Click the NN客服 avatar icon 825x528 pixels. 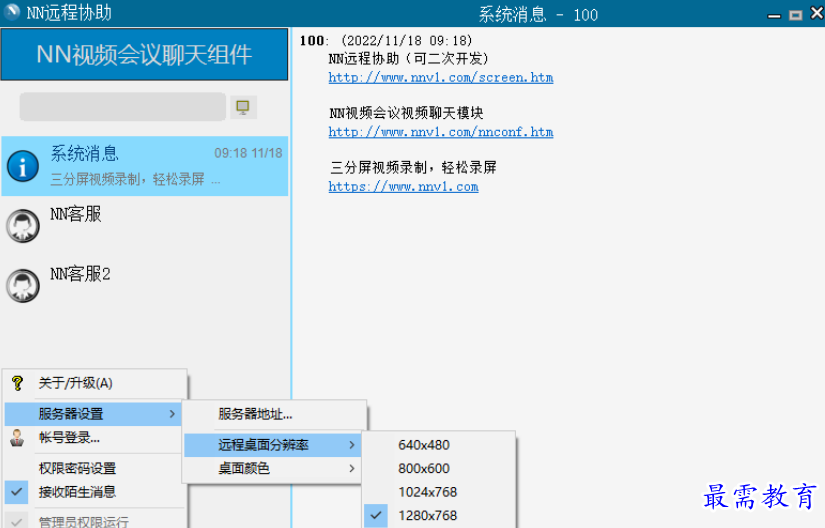click(x=23, y=226)
